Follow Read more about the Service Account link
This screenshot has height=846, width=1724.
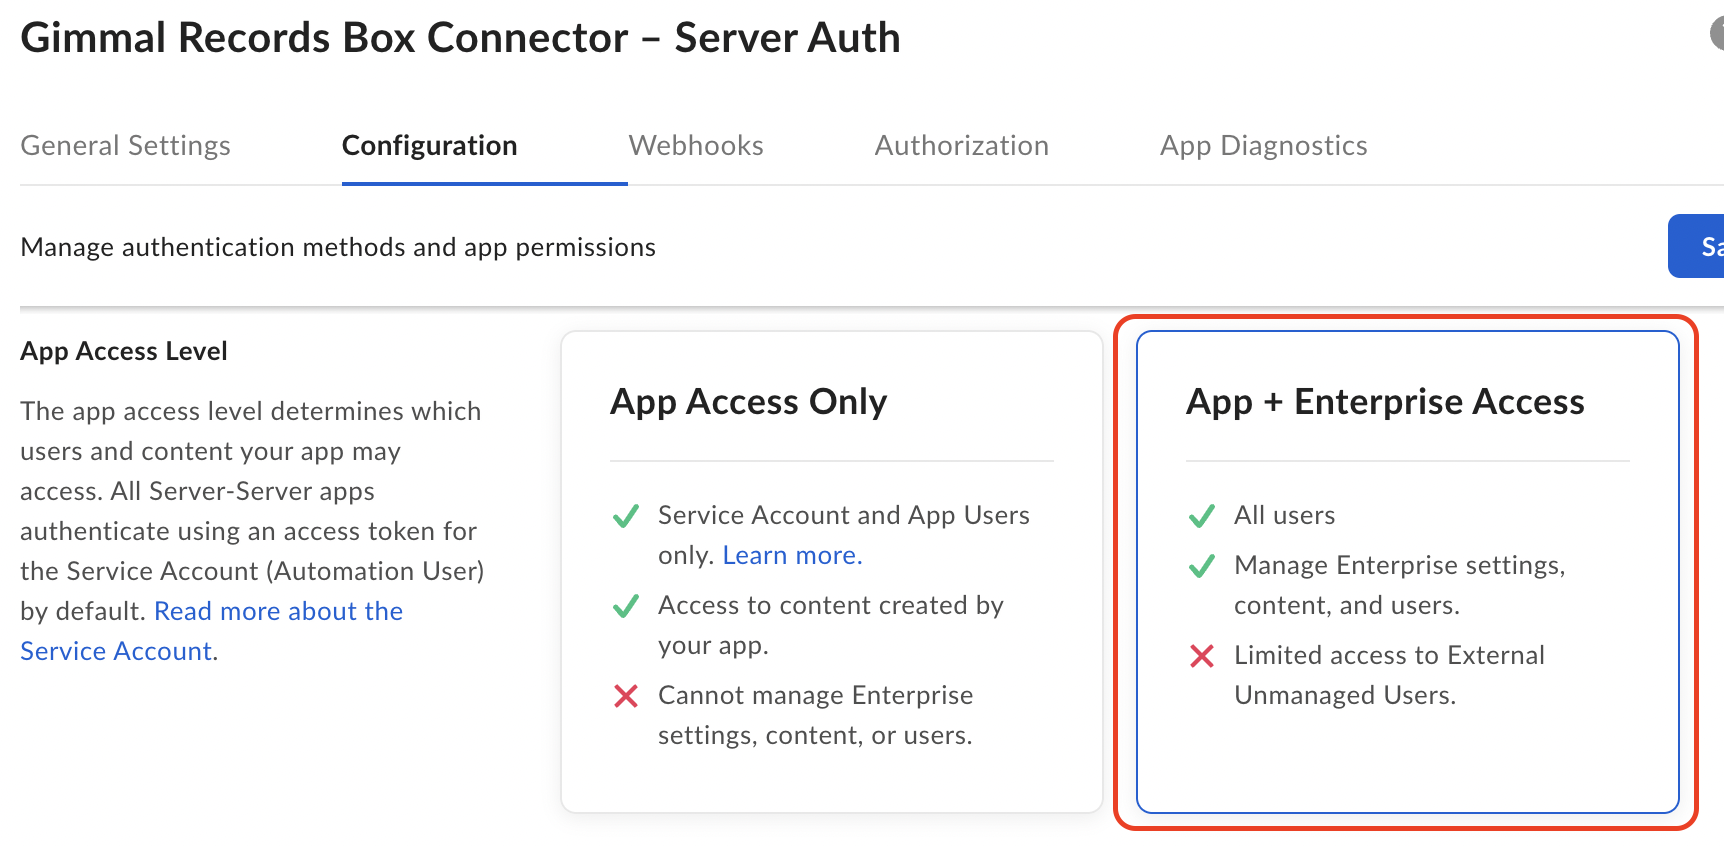tap(278, 612)
